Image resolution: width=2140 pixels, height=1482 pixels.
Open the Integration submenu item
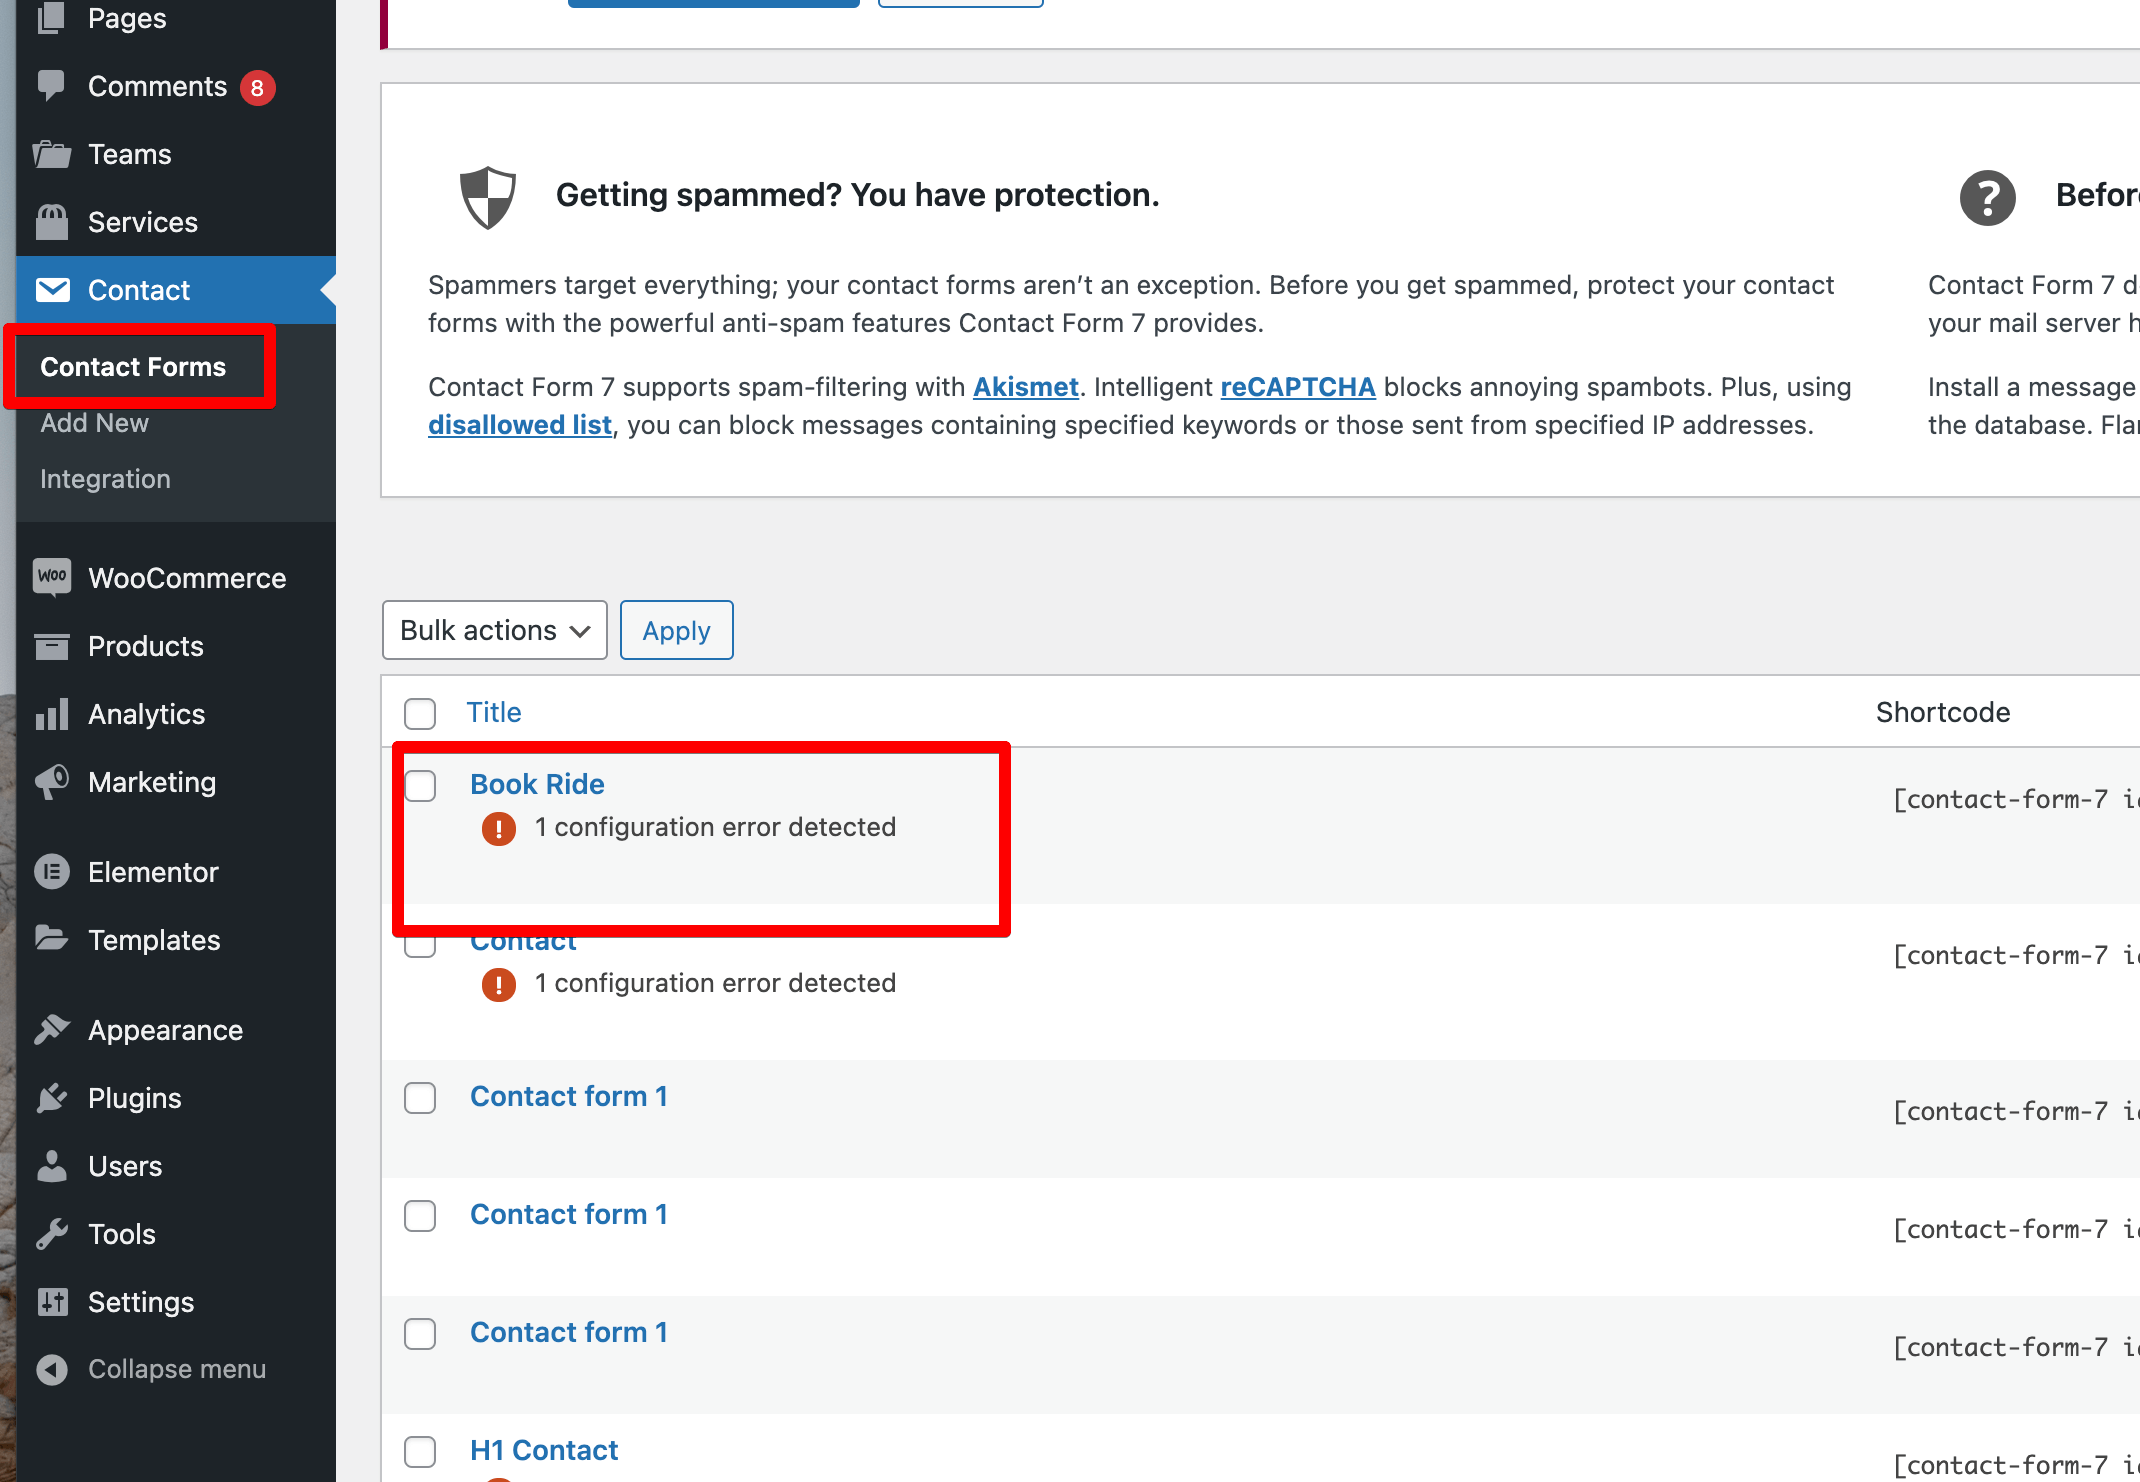click(x=105, y=479)
